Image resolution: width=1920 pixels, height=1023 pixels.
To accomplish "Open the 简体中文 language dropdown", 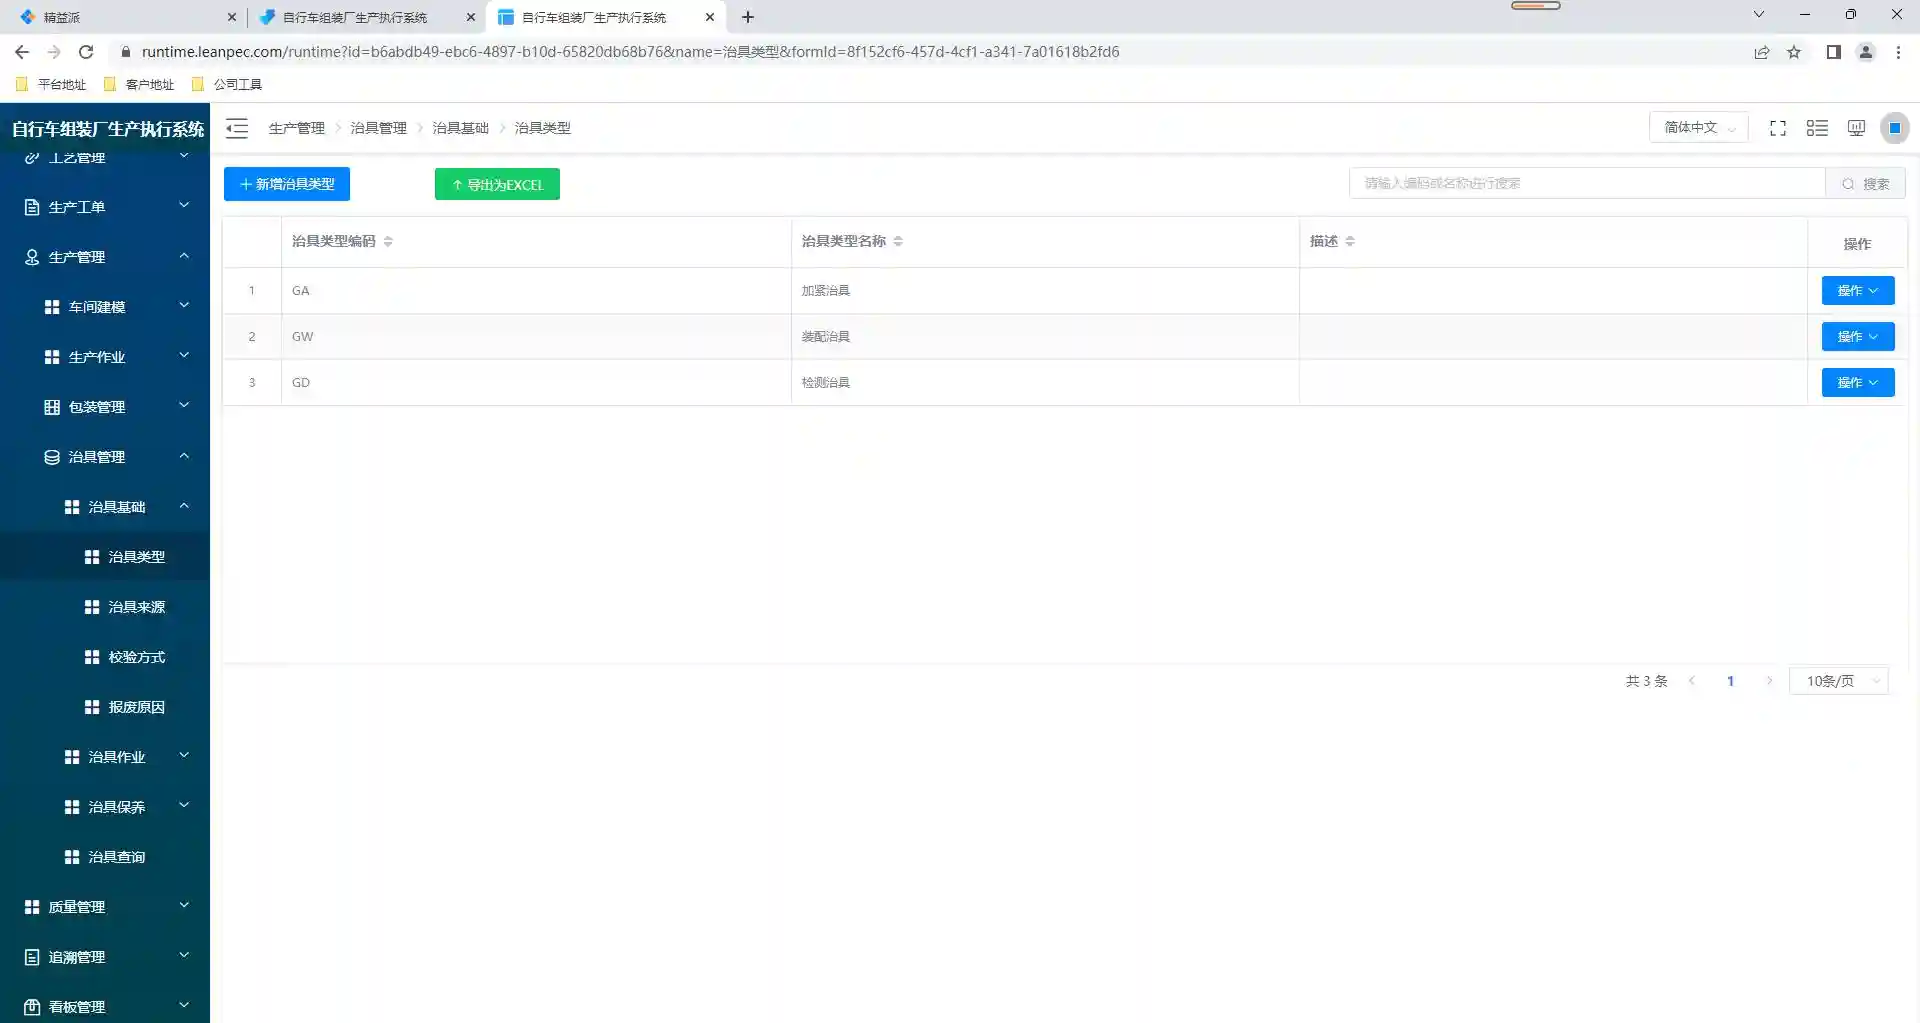I will point(1698,128).
